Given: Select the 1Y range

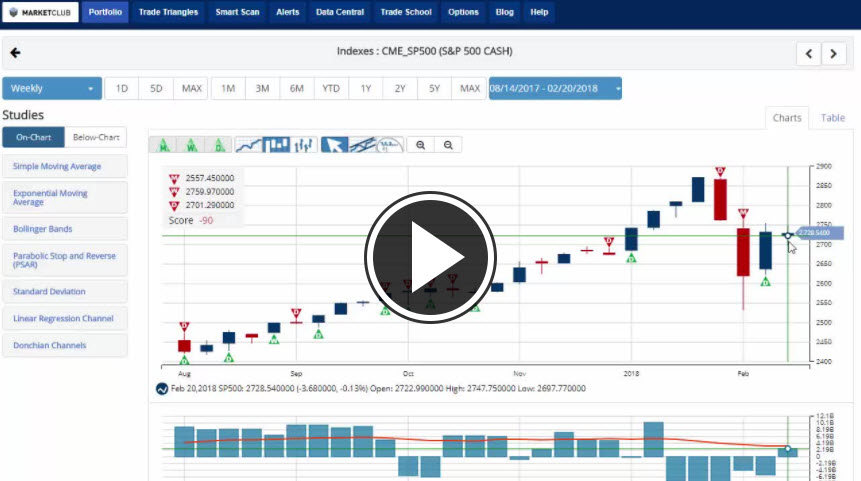Looking at the screenshot, I should [x=366, y=88].
